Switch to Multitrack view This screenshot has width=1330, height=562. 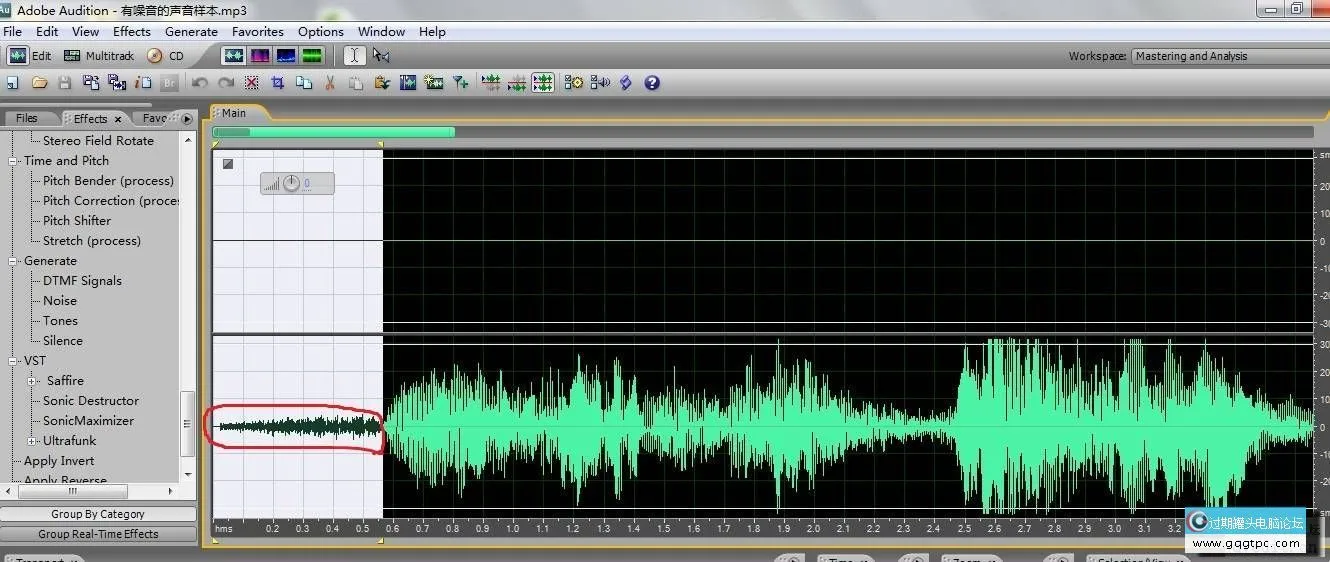pos(98,56)
